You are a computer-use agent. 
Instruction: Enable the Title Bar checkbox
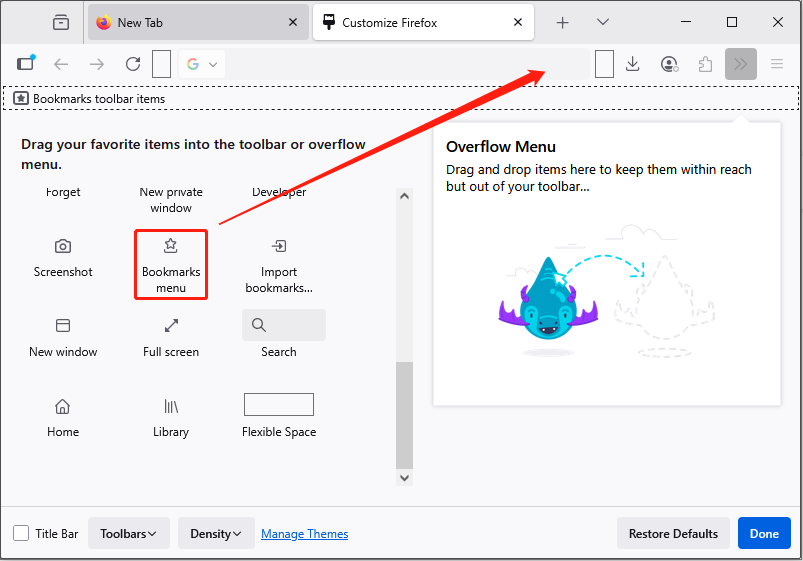21,534
